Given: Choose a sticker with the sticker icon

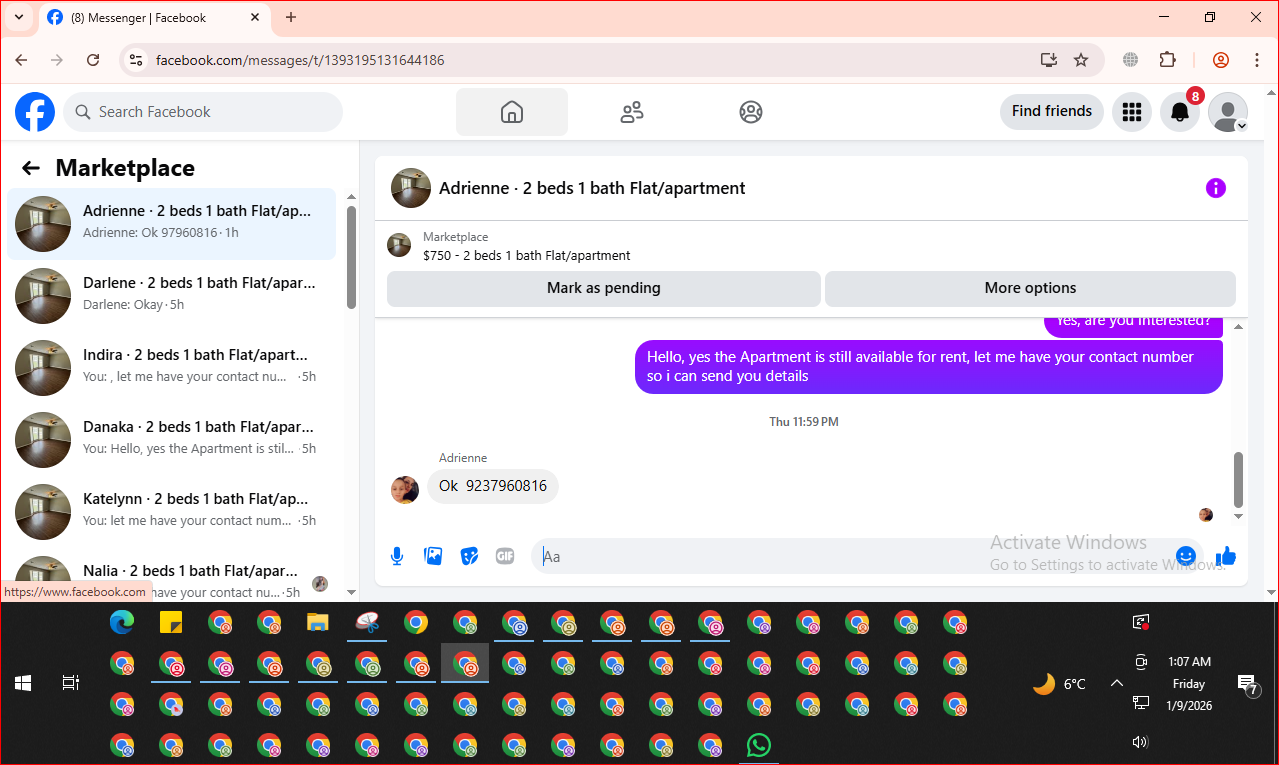Looking at the screenshot, I should 469,556.
